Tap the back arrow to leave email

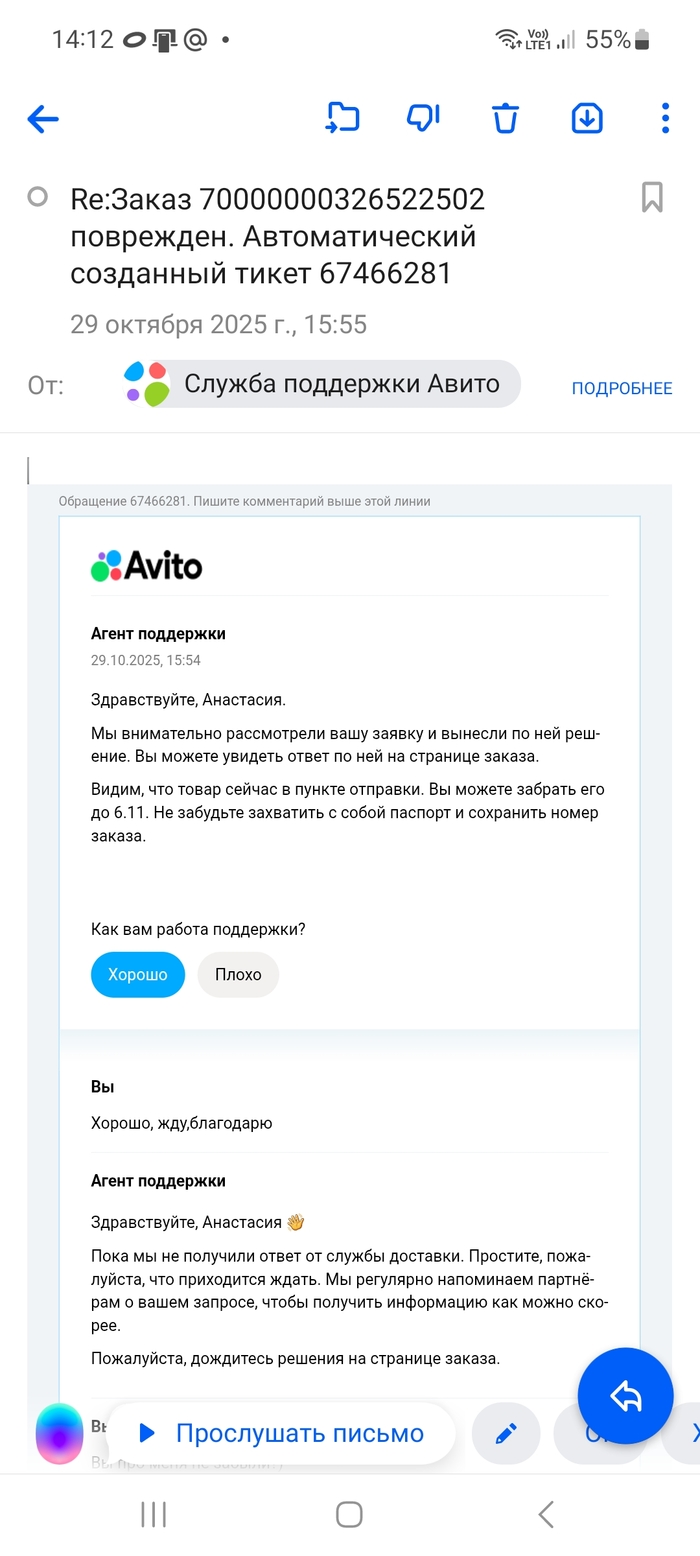pyautogui.click(x=43, y=120)
